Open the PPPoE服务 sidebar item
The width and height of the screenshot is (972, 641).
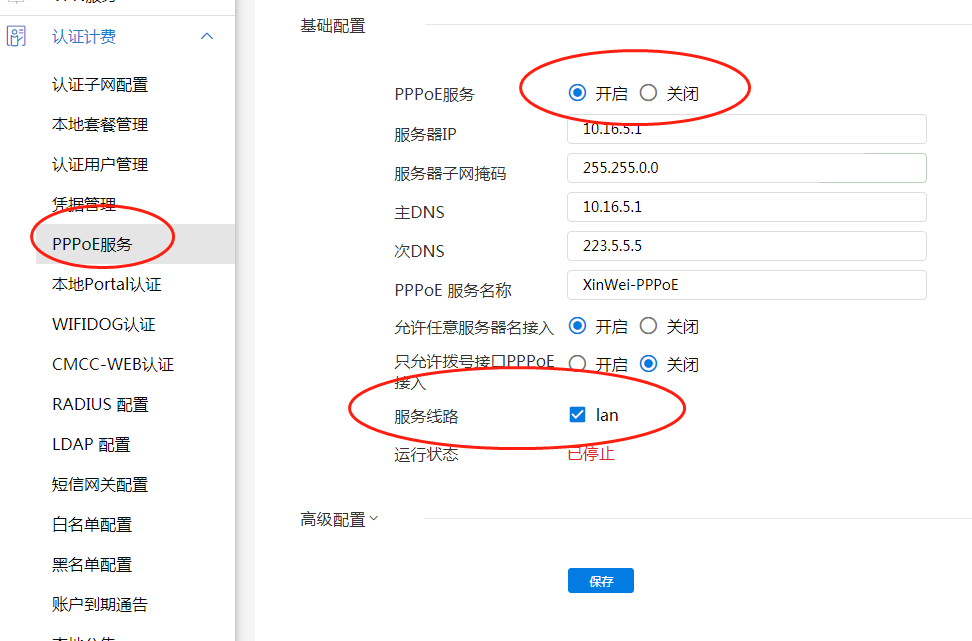coord(92,244)
